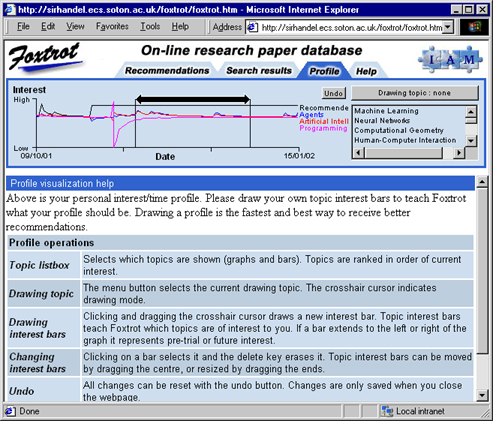Screen dimensions: 493x421
Task: Click the status bar page icon
Action: (x=10, y=411)
